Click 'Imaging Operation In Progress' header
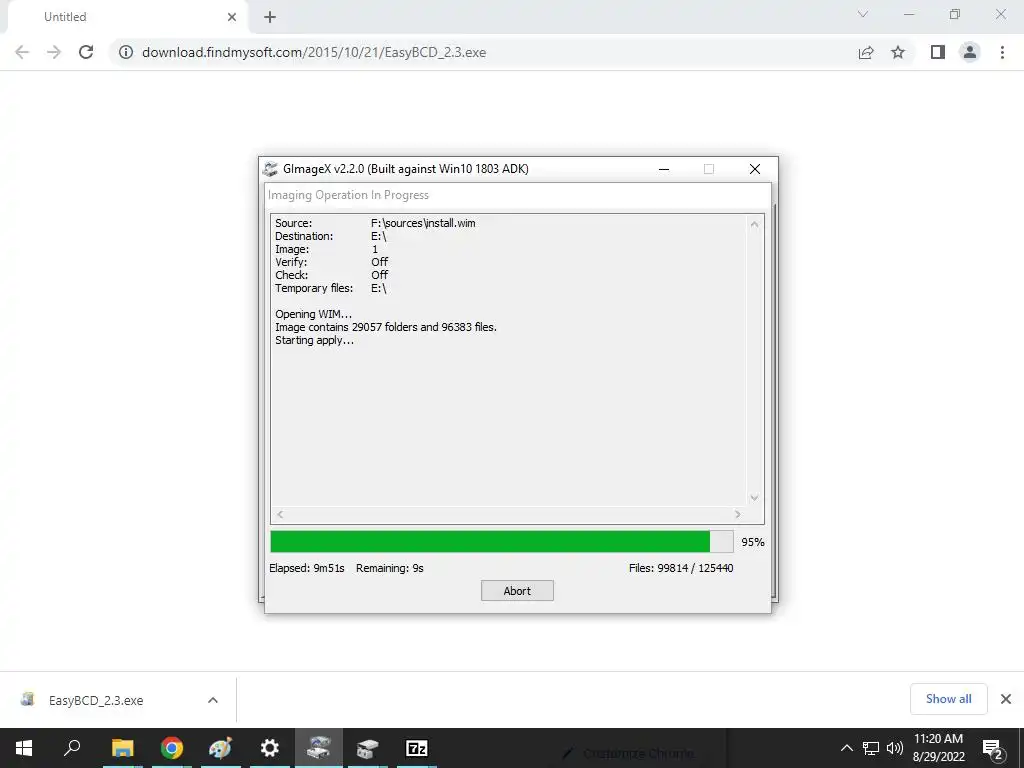 pos(348,195)
